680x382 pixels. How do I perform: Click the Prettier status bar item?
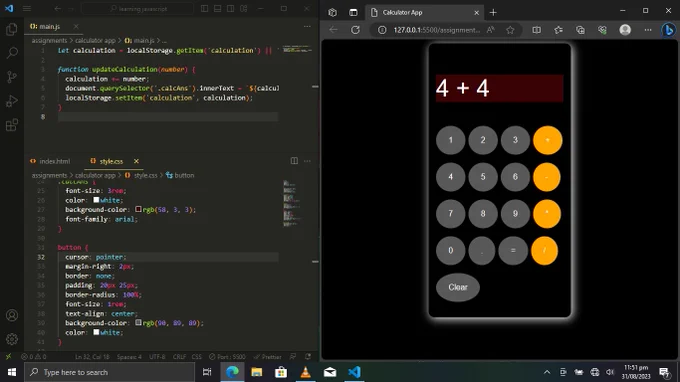(x=268, y=357)
